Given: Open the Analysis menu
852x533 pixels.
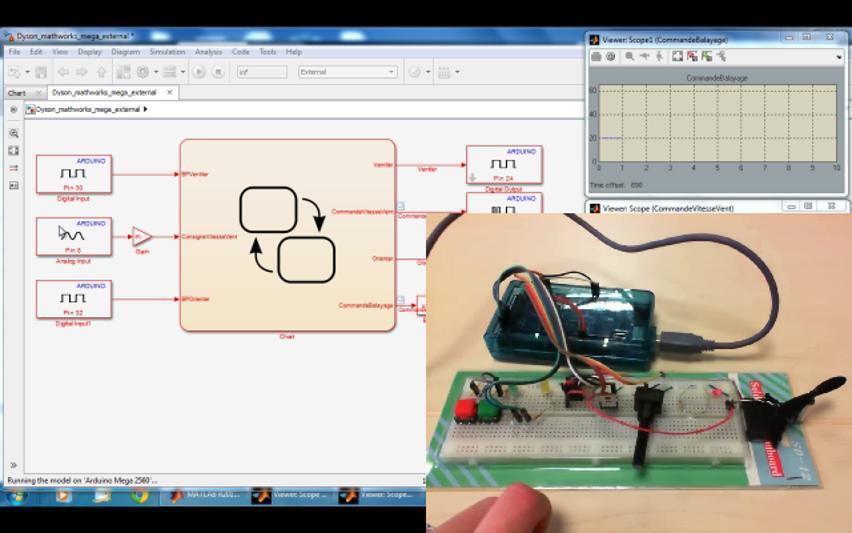Looking at the screenshot, I should (x=209, y=52).
